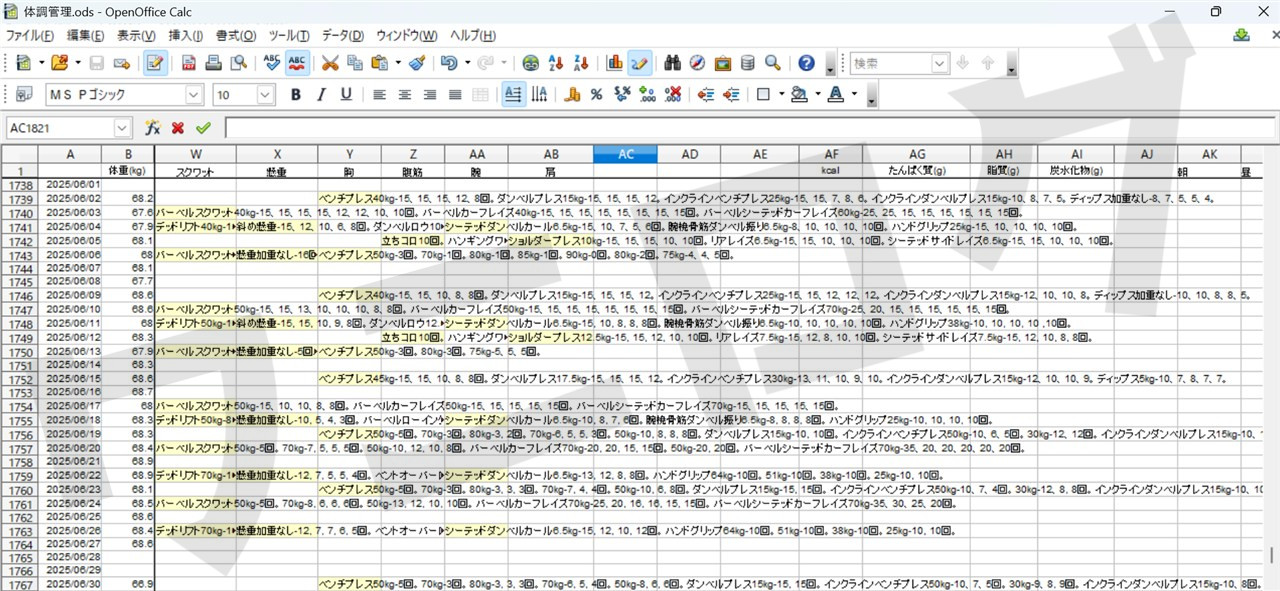The height and width of the screenshot is (591, 1280).
Task: Apply percent number format
Action: pos(596,94)
